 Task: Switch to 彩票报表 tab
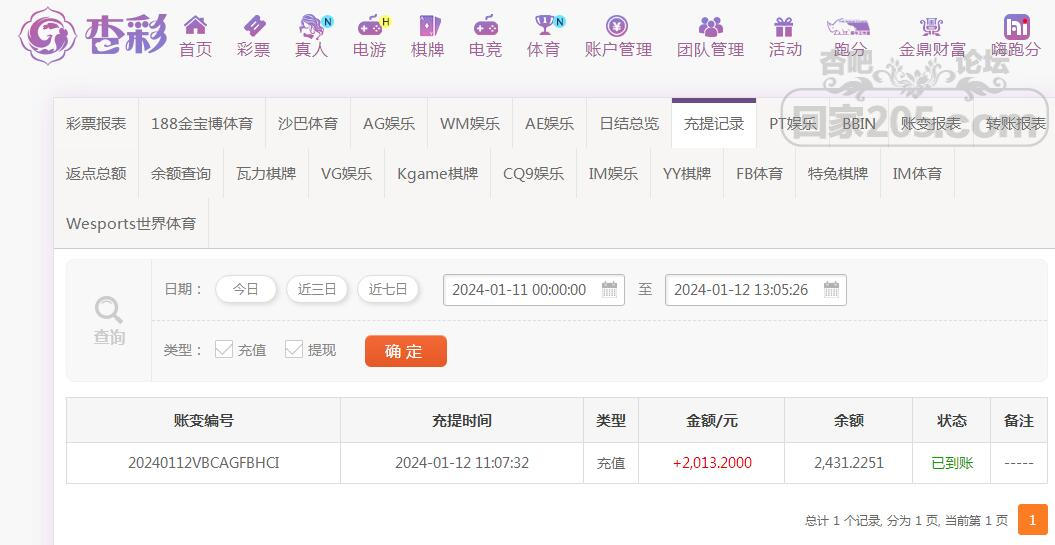[96, 124]
